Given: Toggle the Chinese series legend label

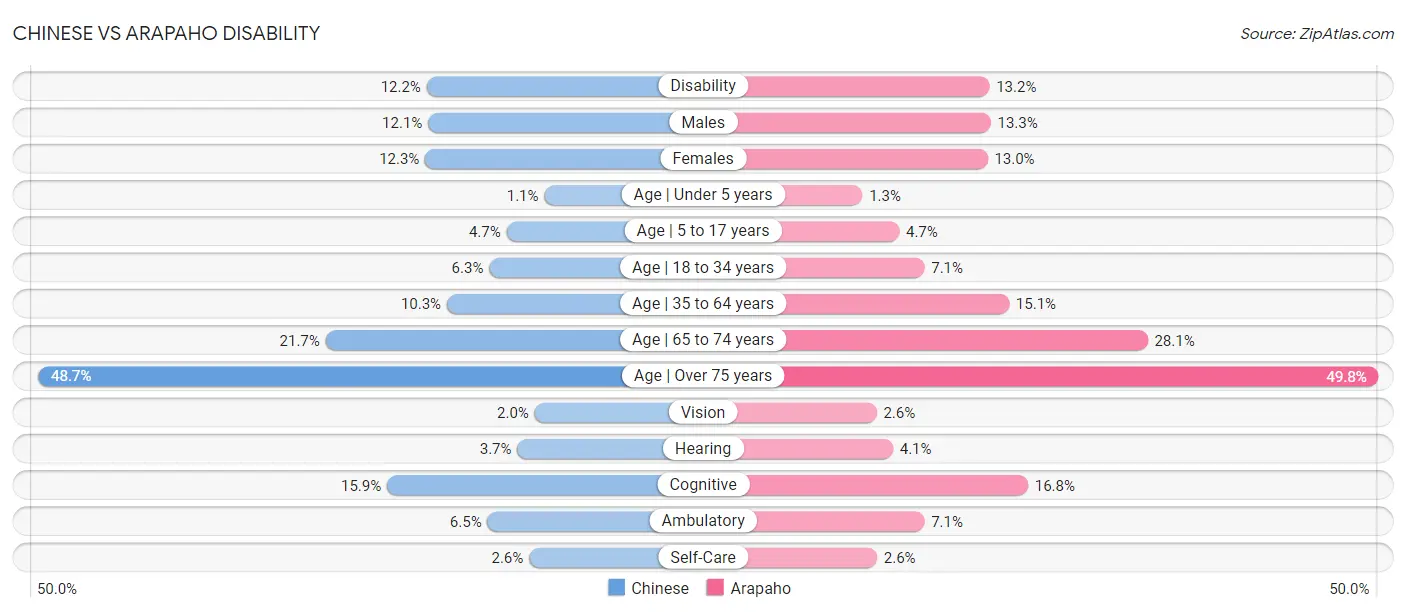Looking at the screenshot, I should 660,588.
